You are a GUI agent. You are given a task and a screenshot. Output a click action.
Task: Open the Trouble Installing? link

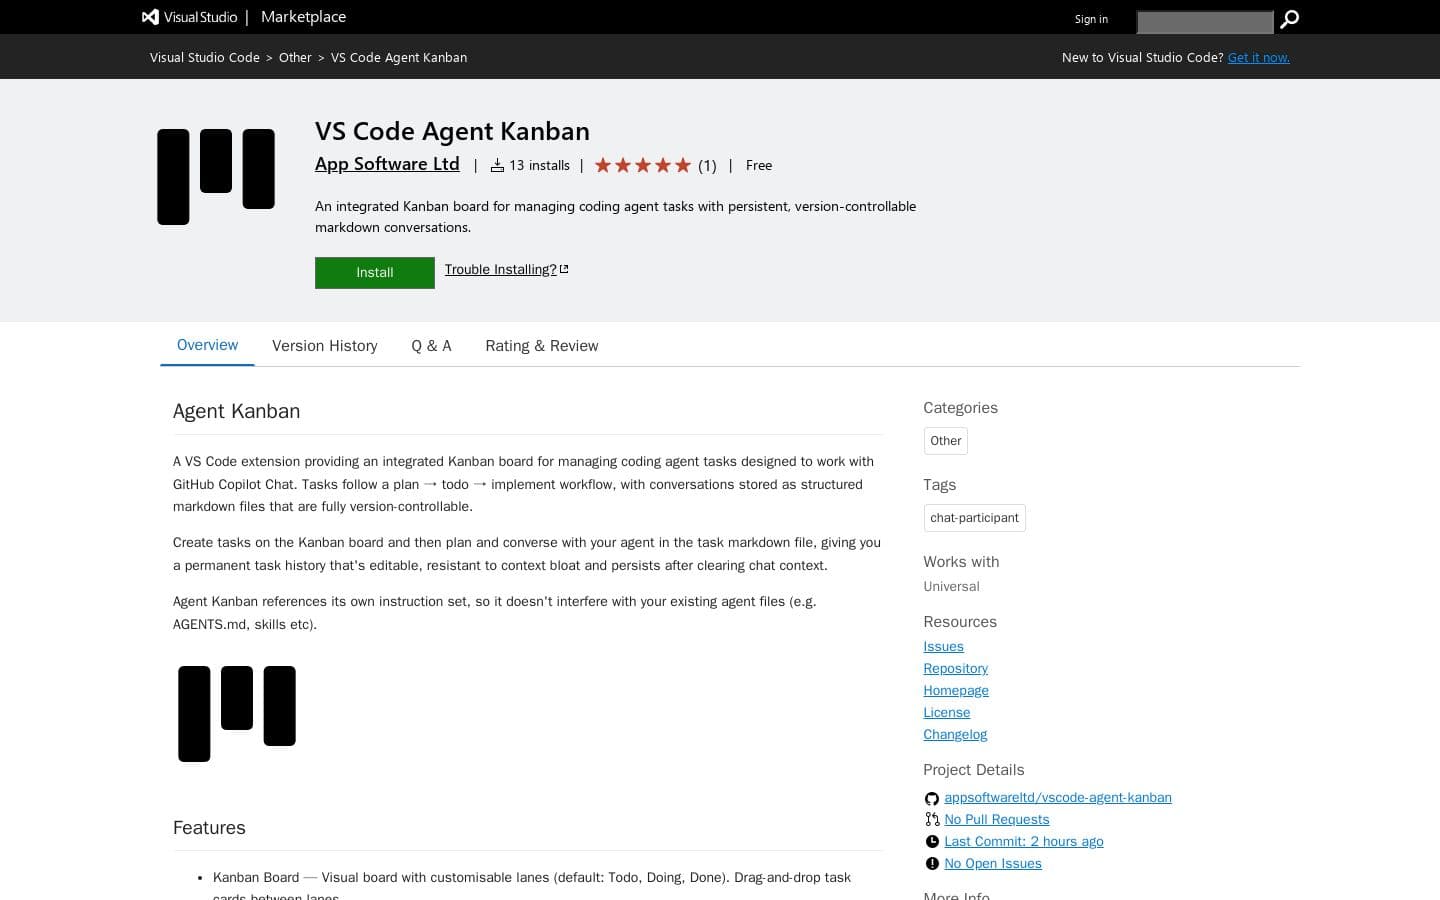coord(506,269)
